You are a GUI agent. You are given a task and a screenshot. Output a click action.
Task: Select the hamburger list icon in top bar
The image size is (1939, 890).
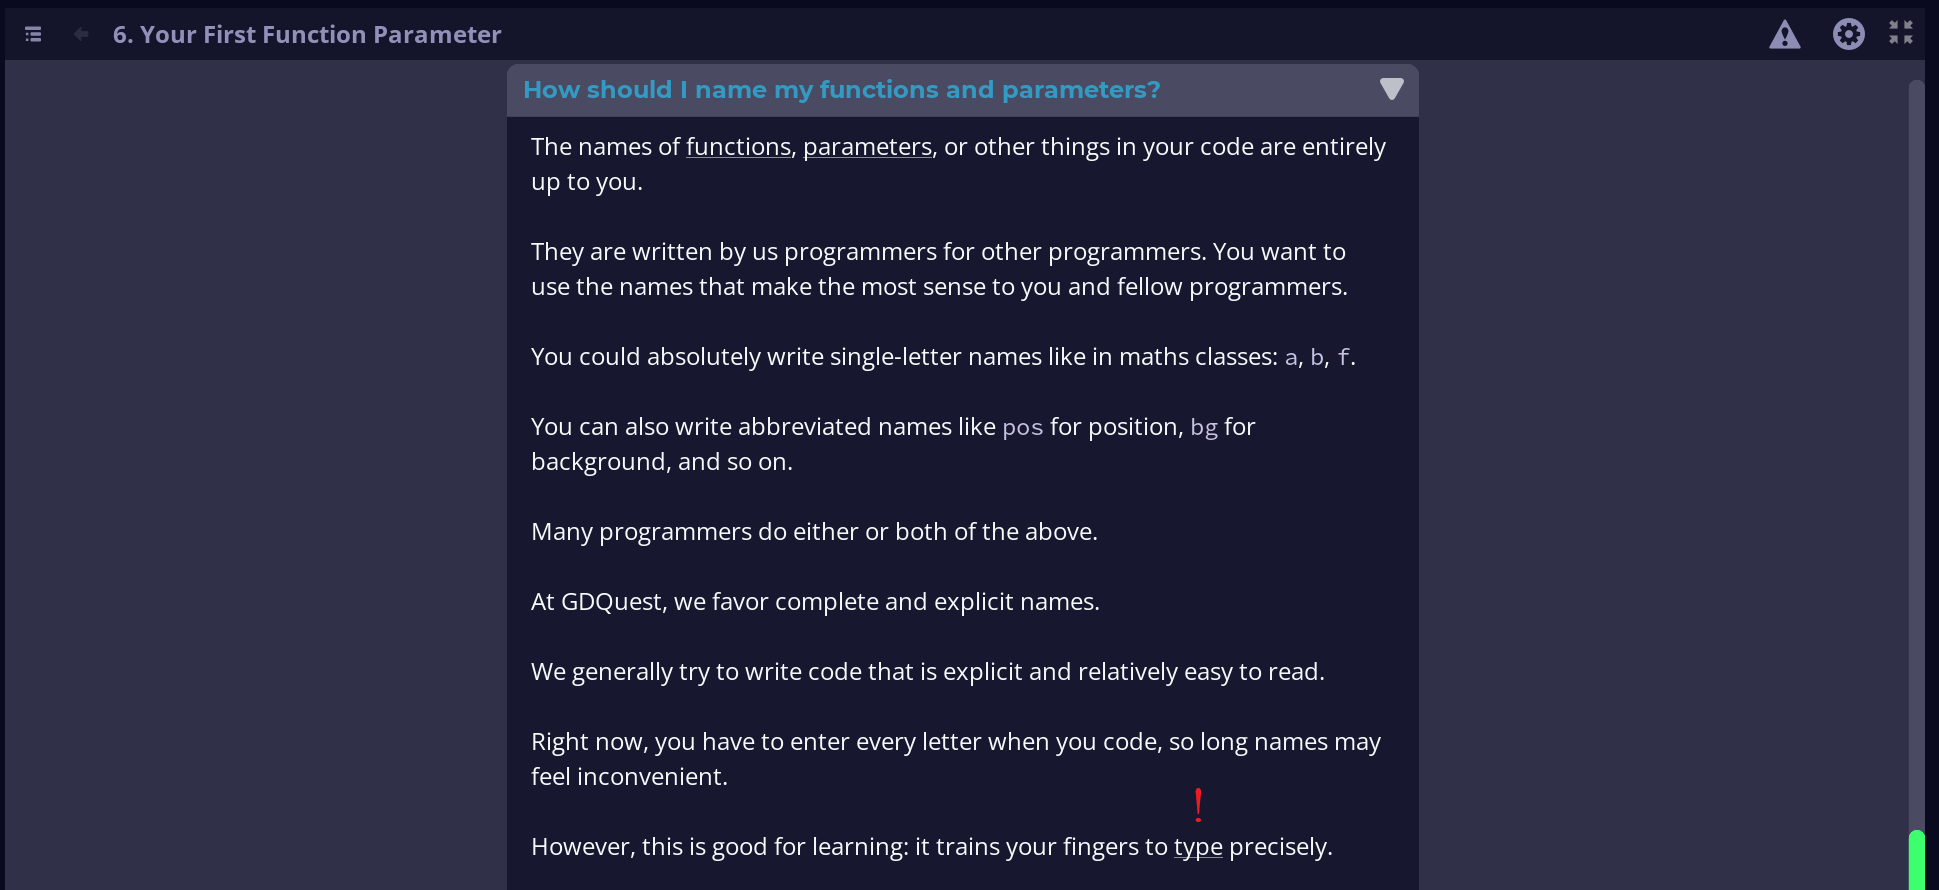pyautogui.click(x=32, y=33)
